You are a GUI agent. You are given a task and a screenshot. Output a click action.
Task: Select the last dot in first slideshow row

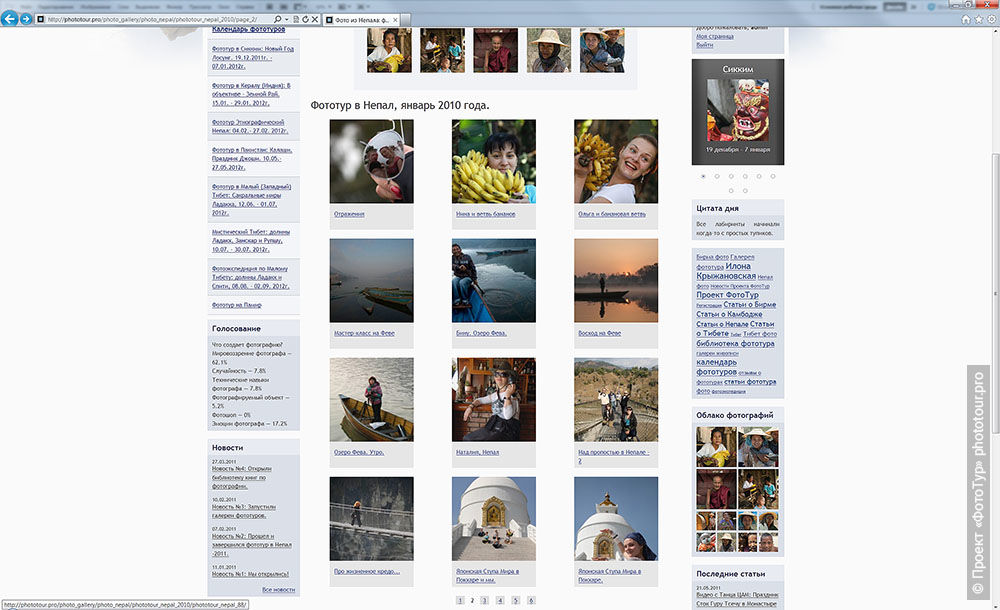[x=772, y=176]
